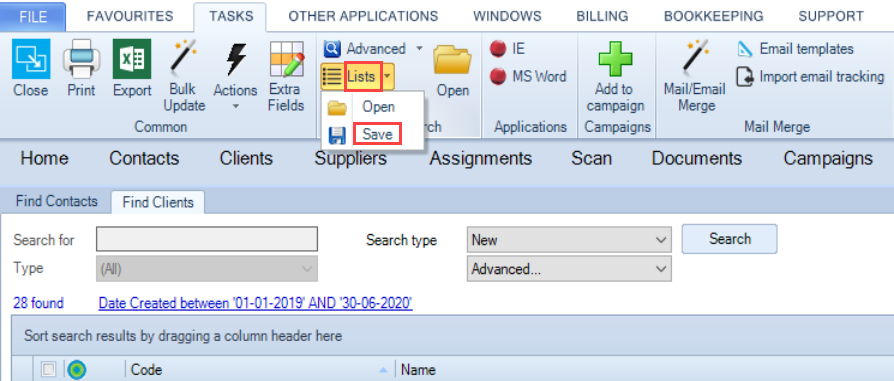This screenshot has height=381, width=894.
Task: Choose Save from the Lists menu
Action: point(377,134)
